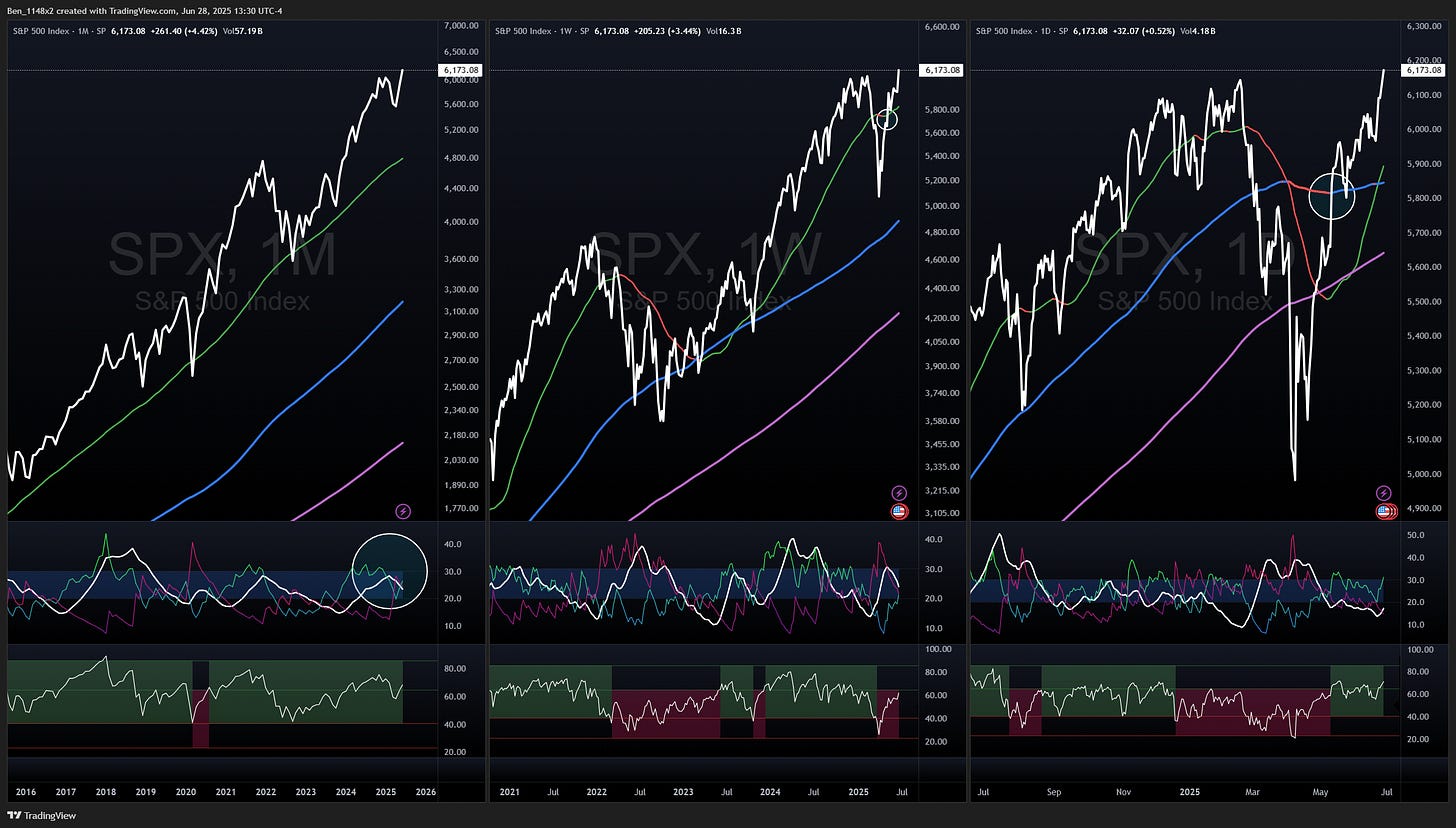
Task: Click the 6,173.08 price tag on daily axis
Action: tap(1424, 70)
